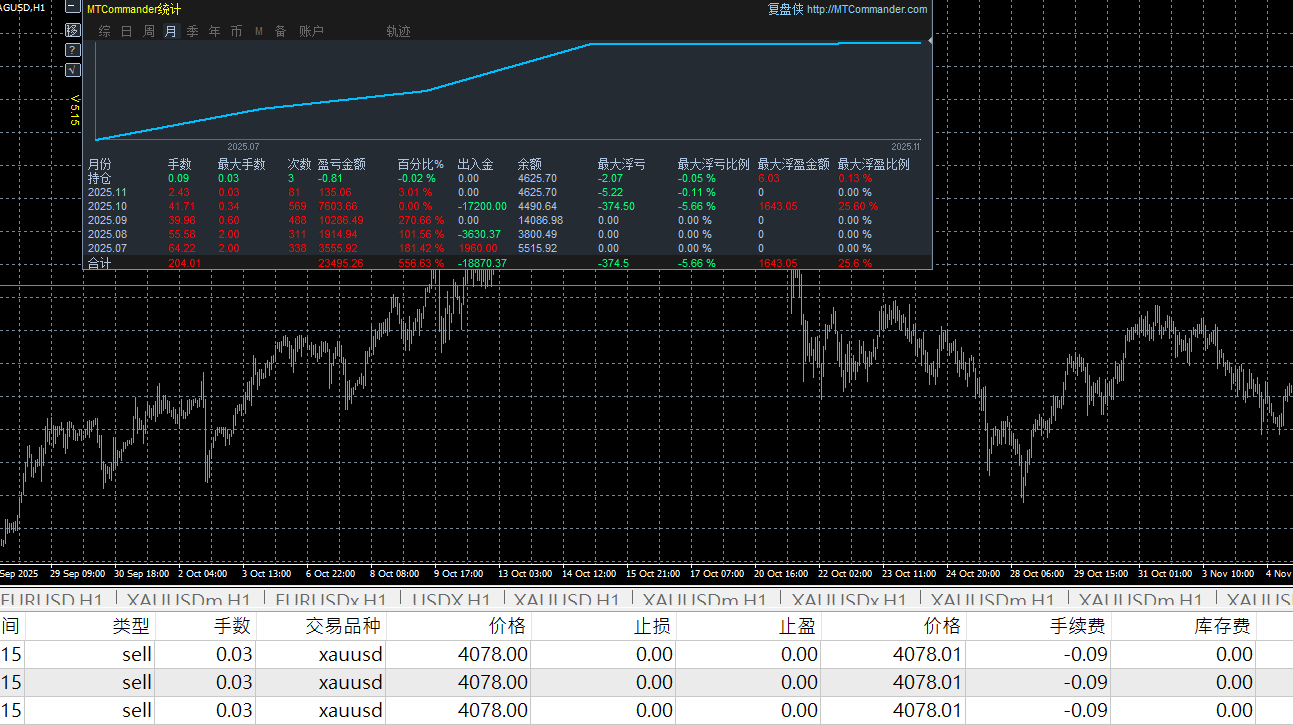1293x725 pixels.
Task: Switch to the XAUUSD H1 chart tab
Action: pos(567,600)
